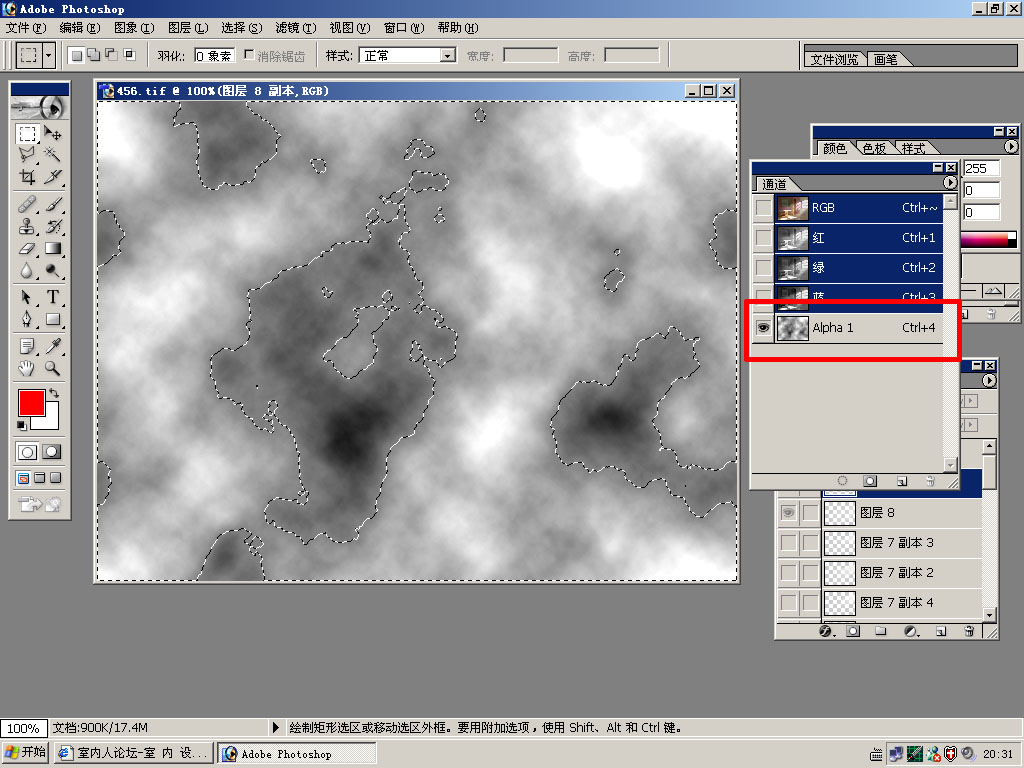The image size is (1024, 768).
Task: Open the 文件 menu
Action: (x=26, y=27)
